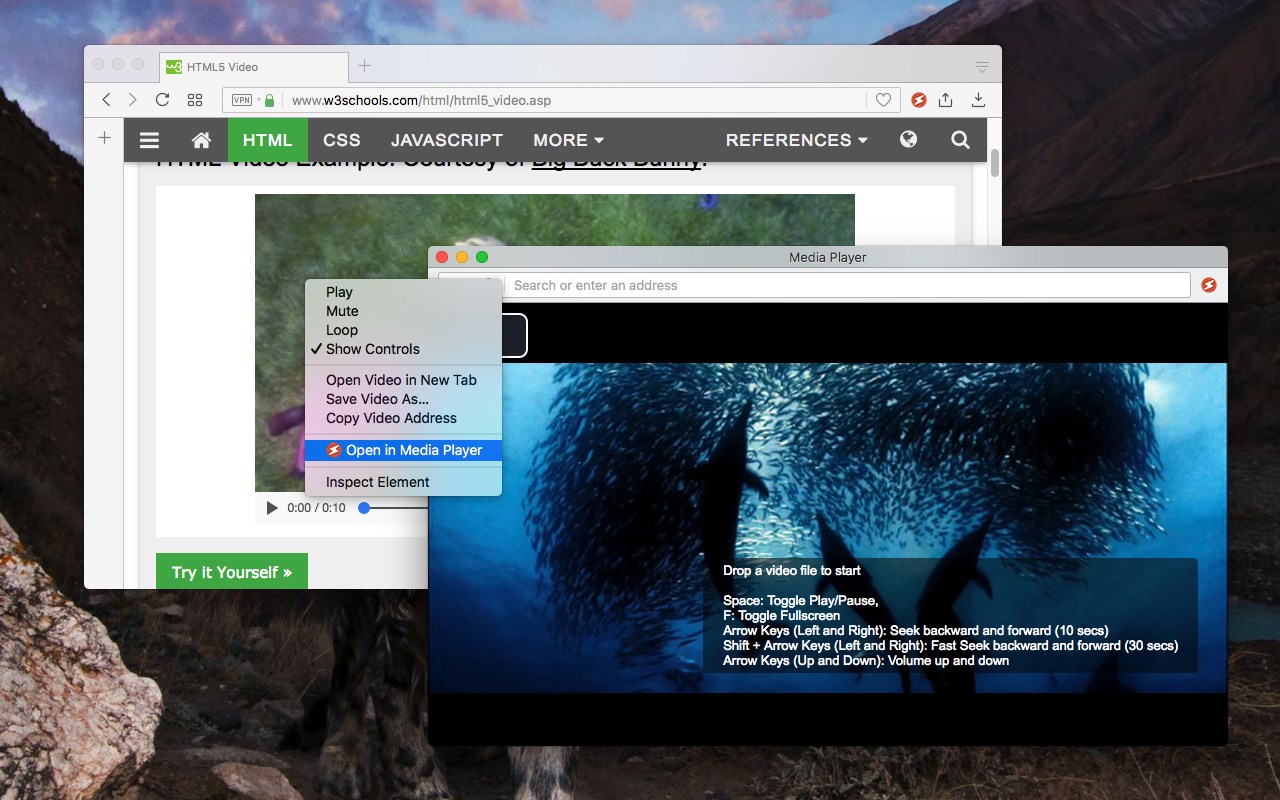Viewport: 1280px width, 800px height.
Task: Click the page vertical scrollbar
Action: (x=994, y=164)
